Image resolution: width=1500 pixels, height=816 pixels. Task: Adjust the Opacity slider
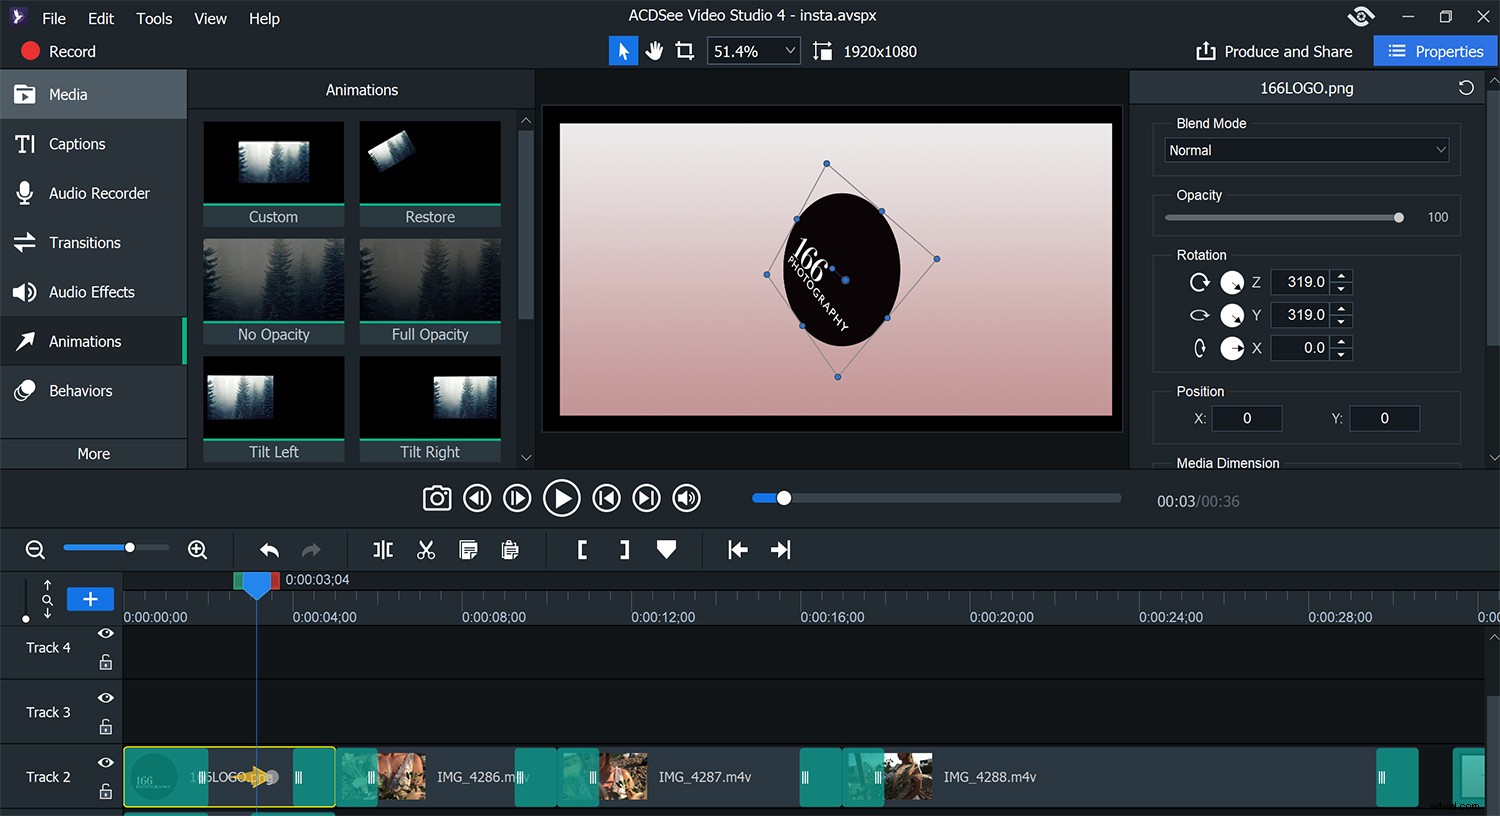point(1396,217)
